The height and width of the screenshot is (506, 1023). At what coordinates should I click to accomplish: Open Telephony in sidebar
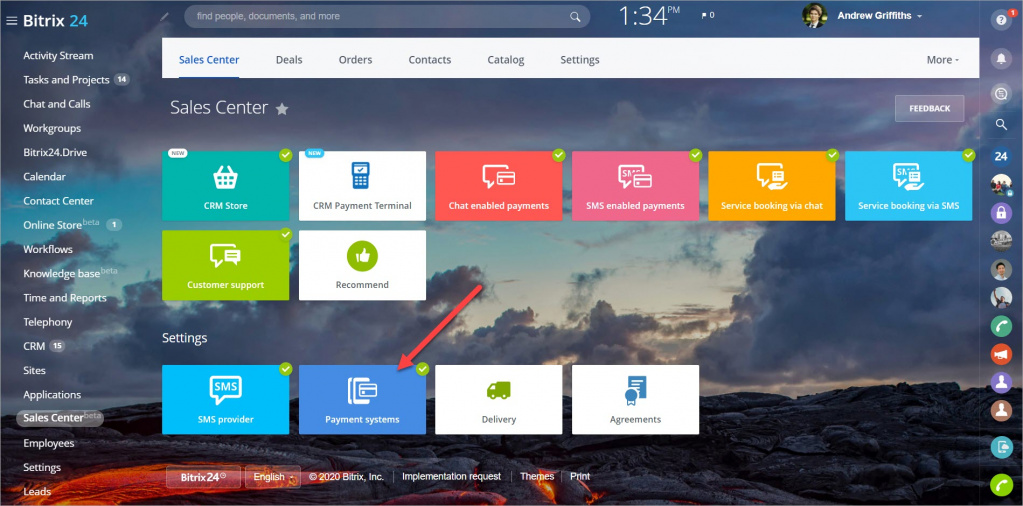(48, 322)
